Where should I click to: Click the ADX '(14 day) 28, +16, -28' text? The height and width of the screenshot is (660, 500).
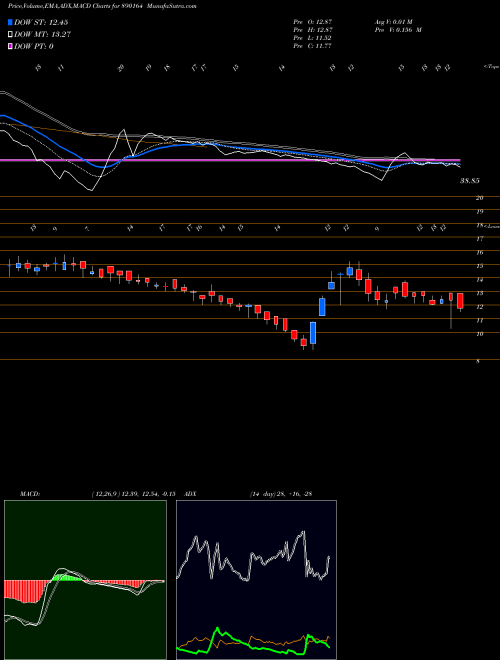pyautogui.click(x=281, y=493)
